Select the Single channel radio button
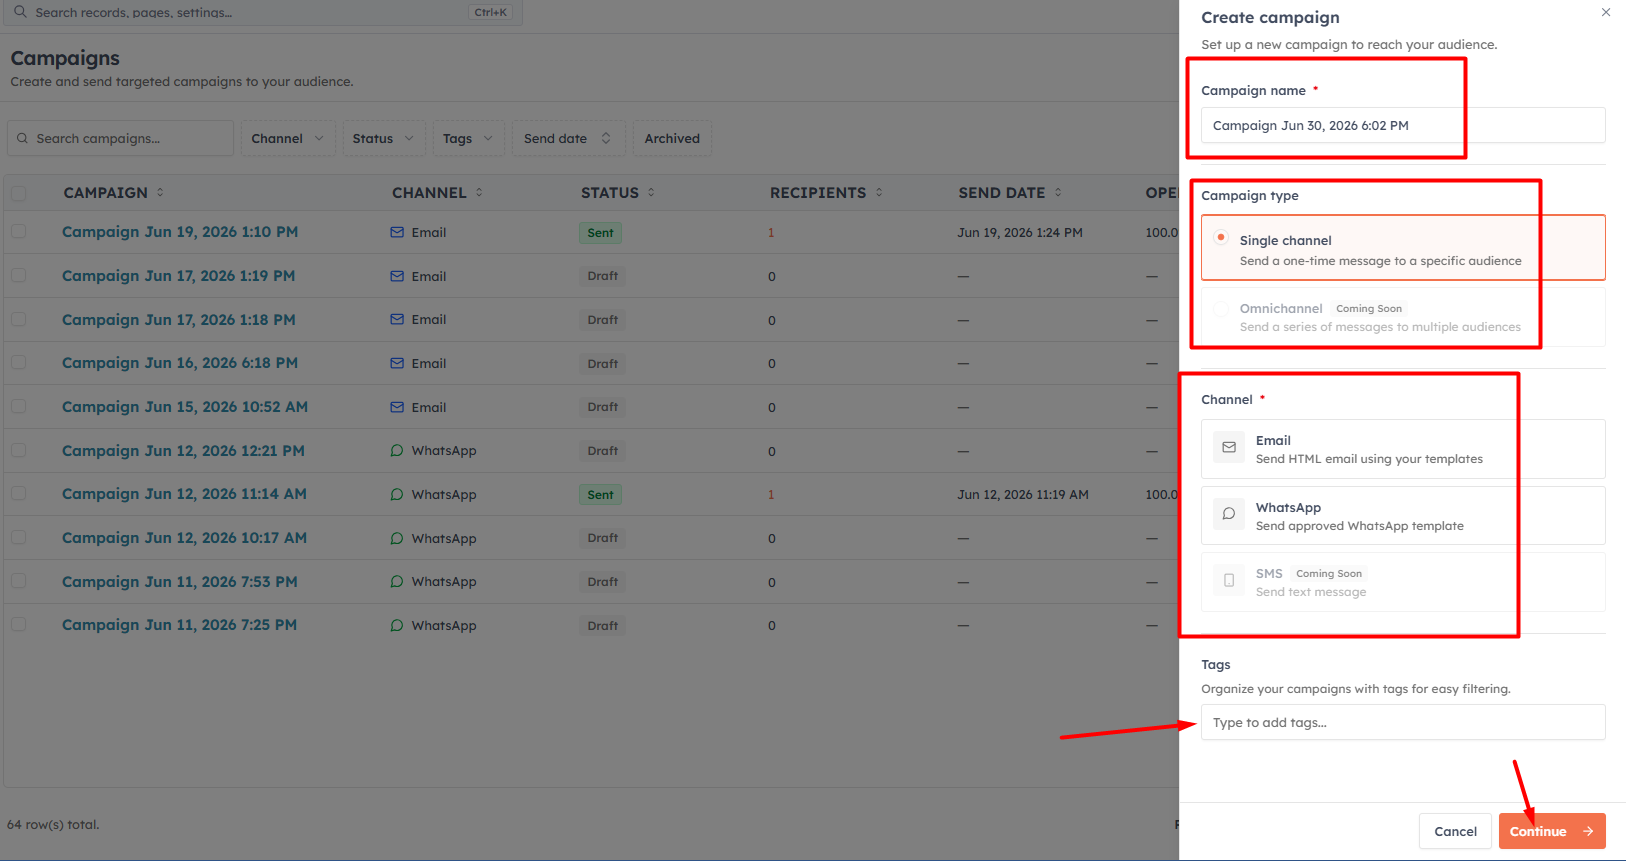The height and width of the screenshot is (861, 1626). (x=1221, y=238)
